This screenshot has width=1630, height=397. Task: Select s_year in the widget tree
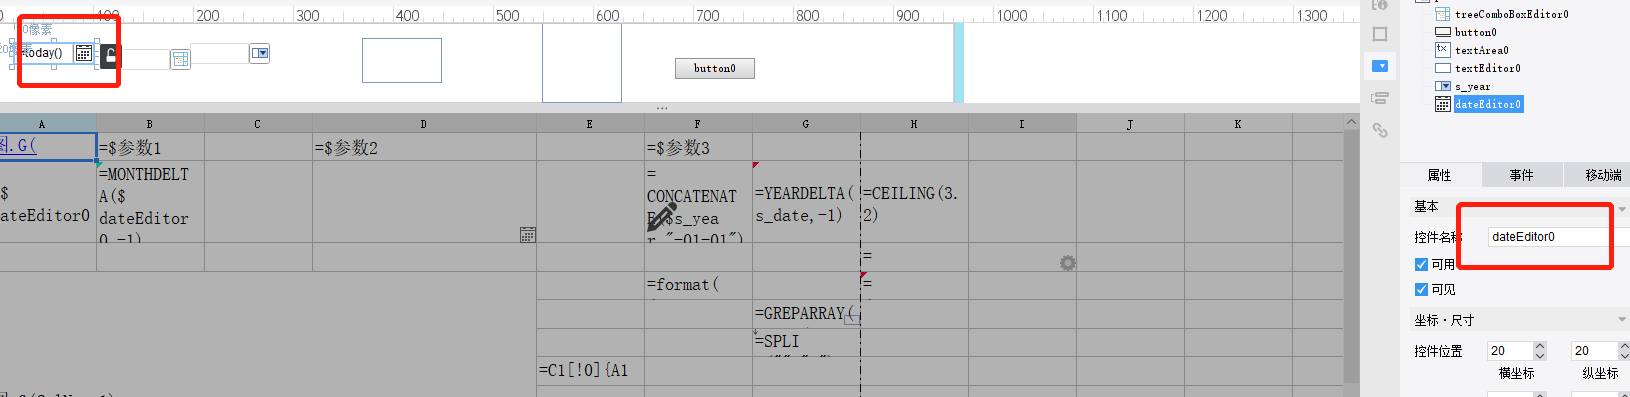tap(1472, 86)
